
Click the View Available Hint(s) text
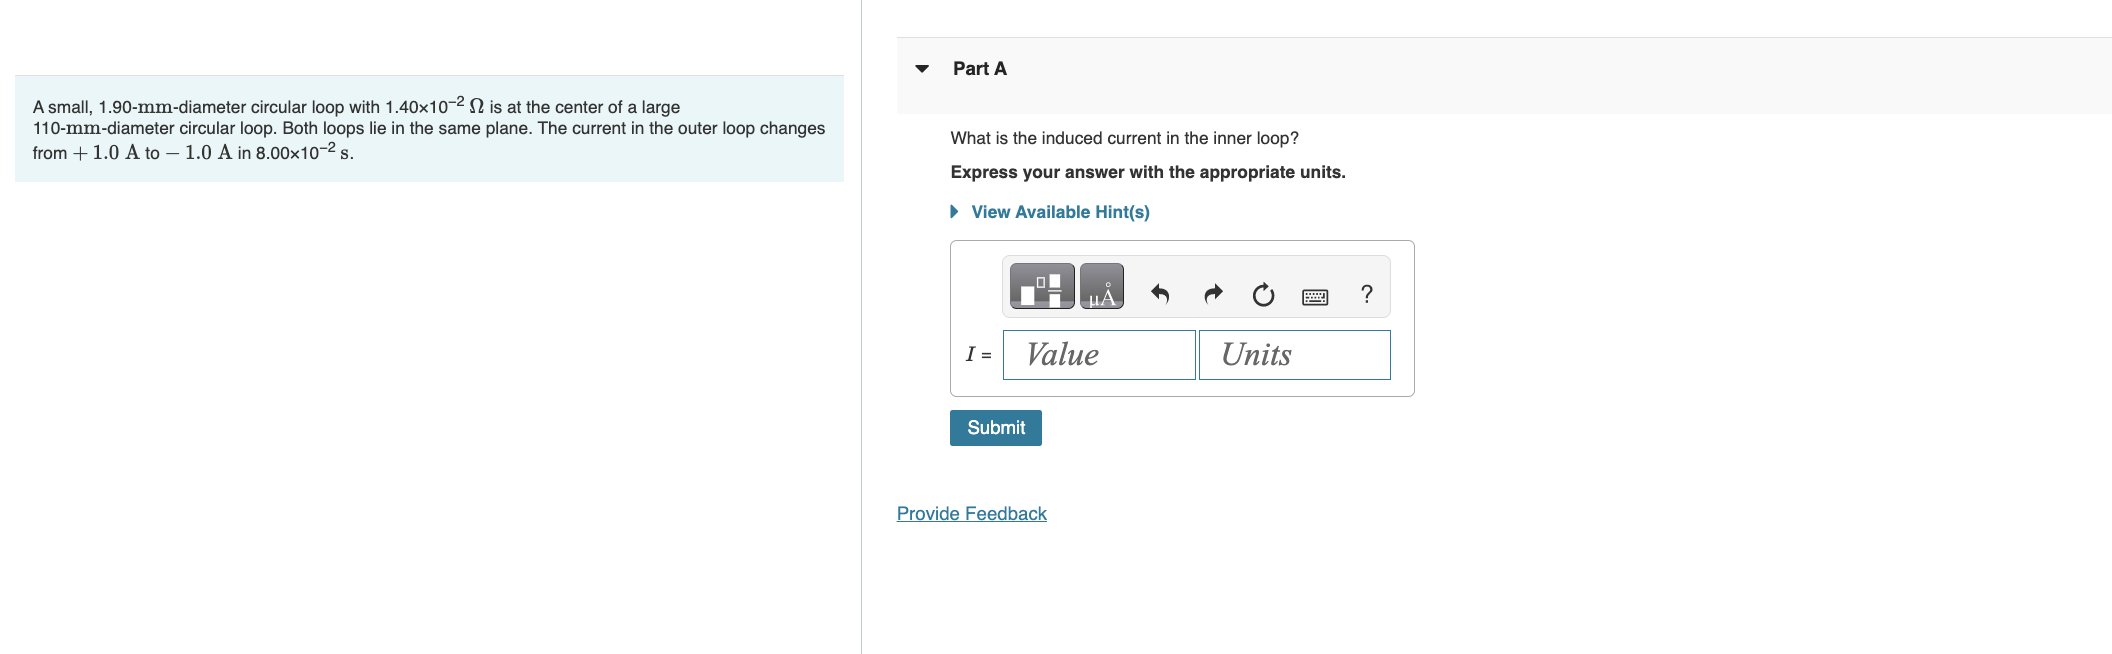pyautogui.click(x=1061, y=212)
